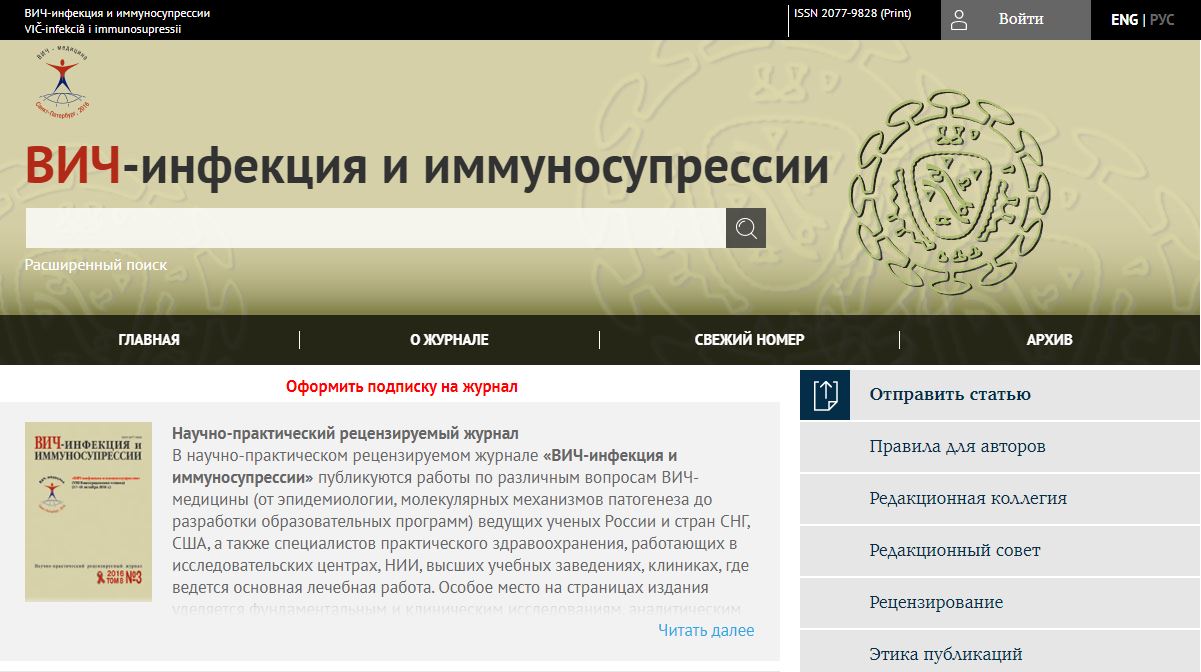Open the О журнале menu item

tap(449, 340)
